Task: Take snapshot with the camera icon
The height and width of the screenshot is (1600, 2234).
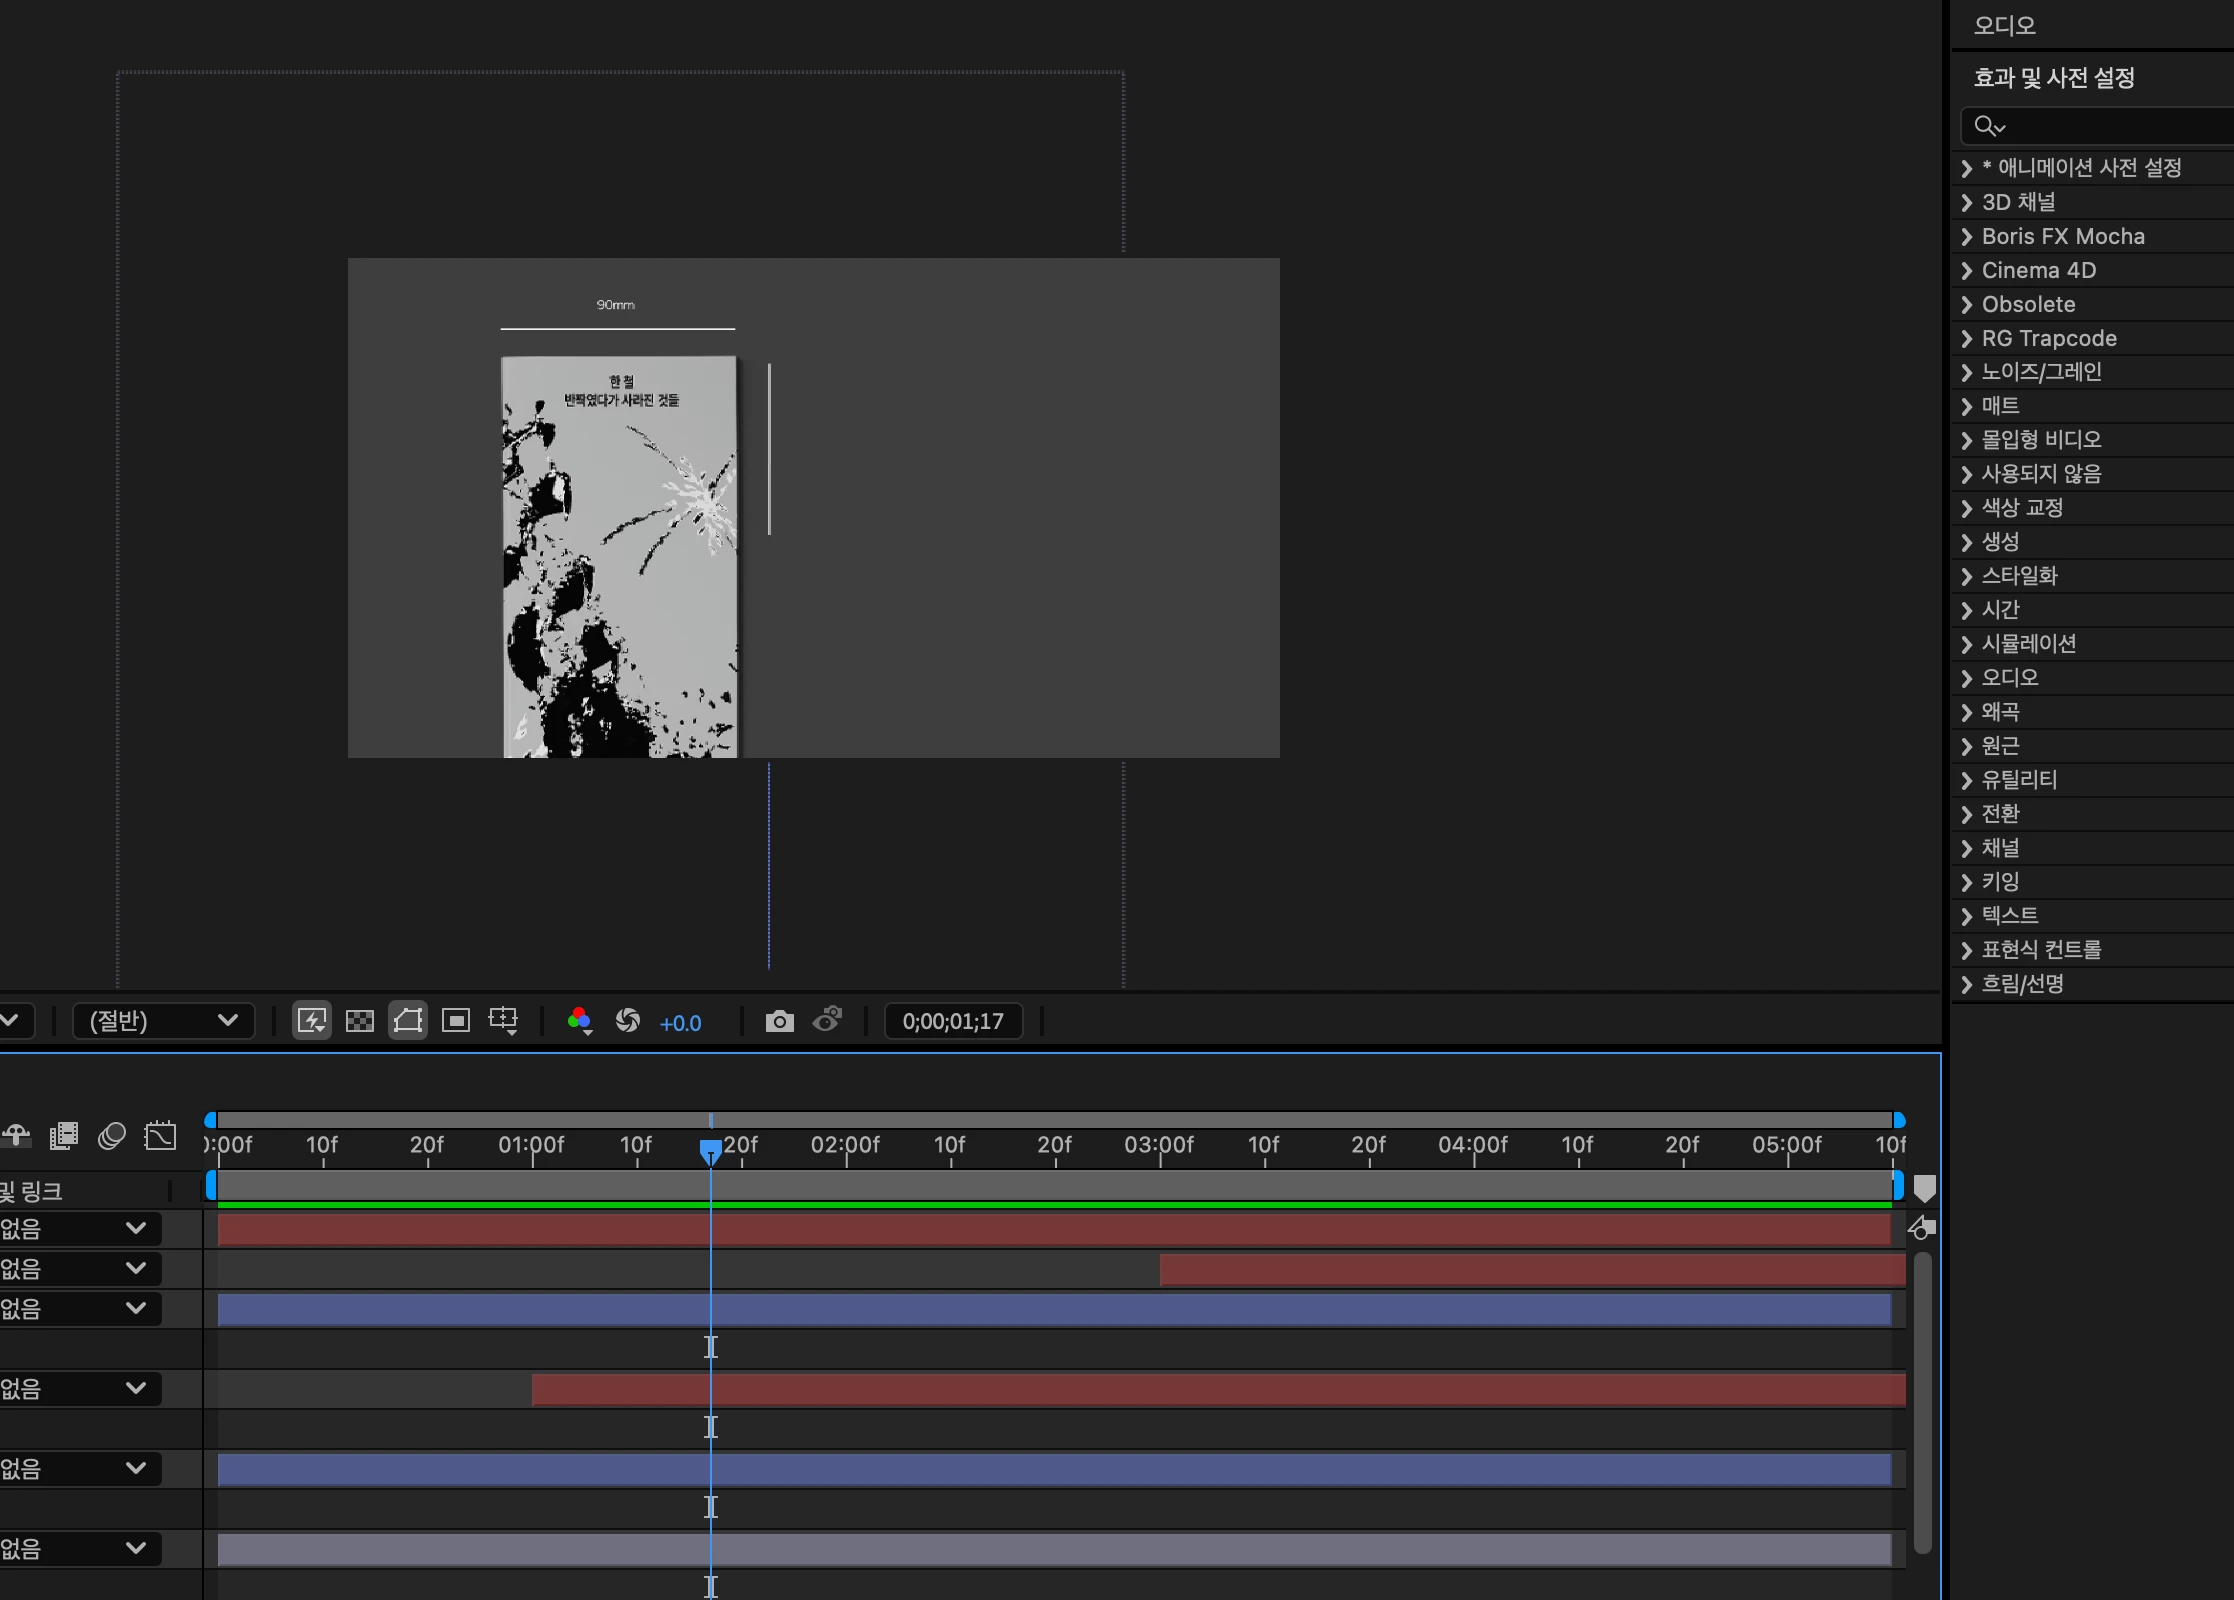Action: click(779, 1021)
